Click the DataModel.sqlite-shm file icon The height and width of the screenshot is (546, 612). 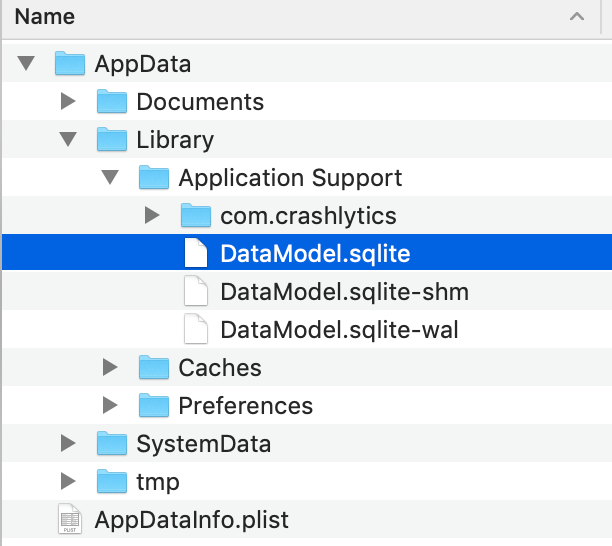point(196,291)
